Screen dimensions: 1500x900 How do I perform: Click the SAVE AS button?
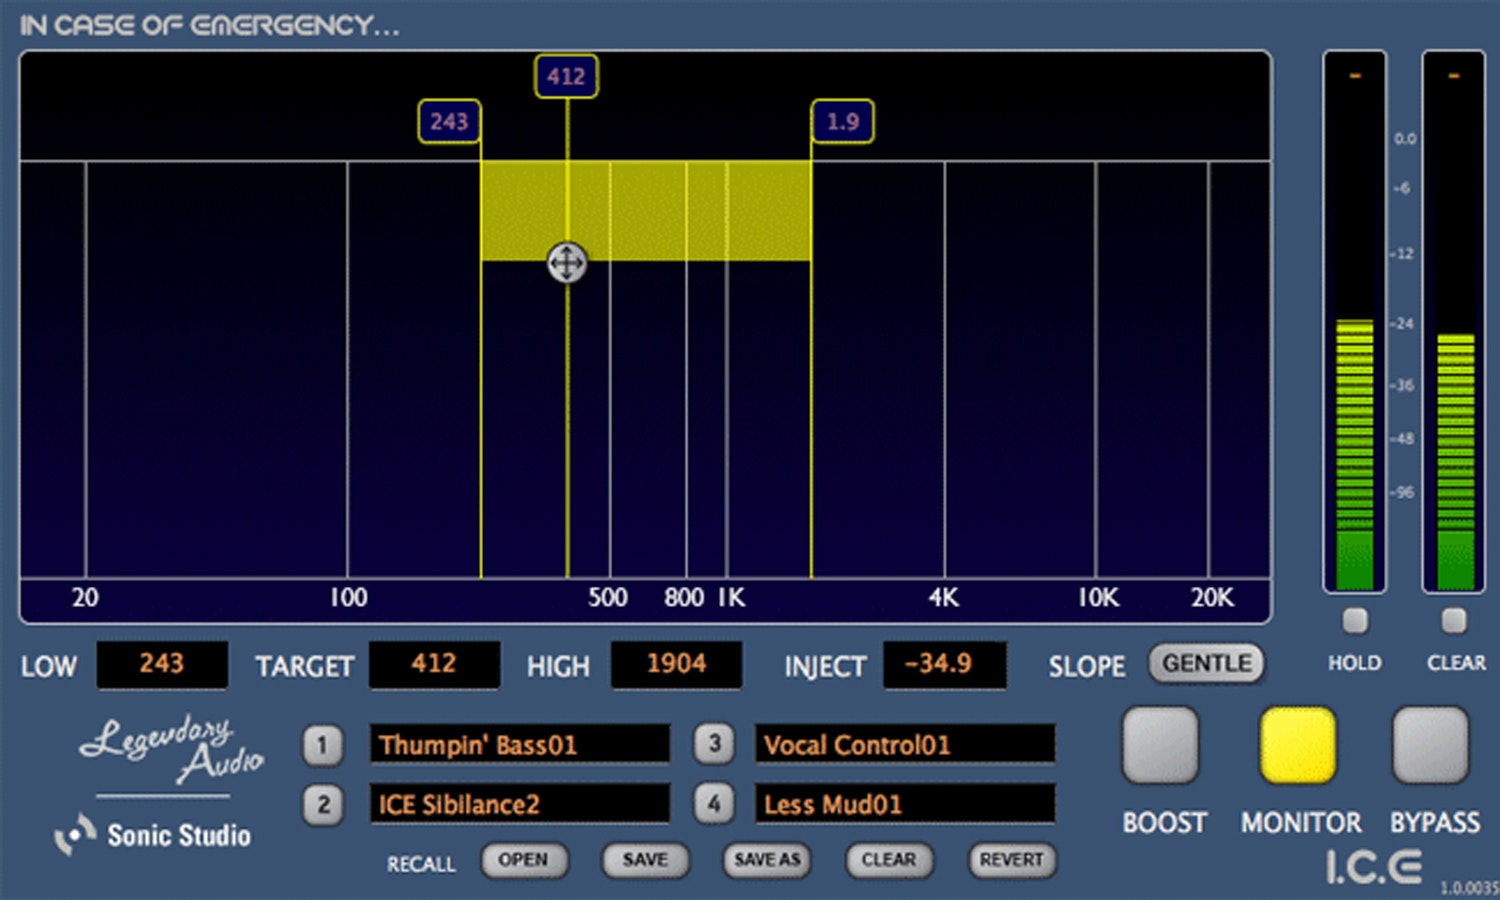tap(767, 860)
